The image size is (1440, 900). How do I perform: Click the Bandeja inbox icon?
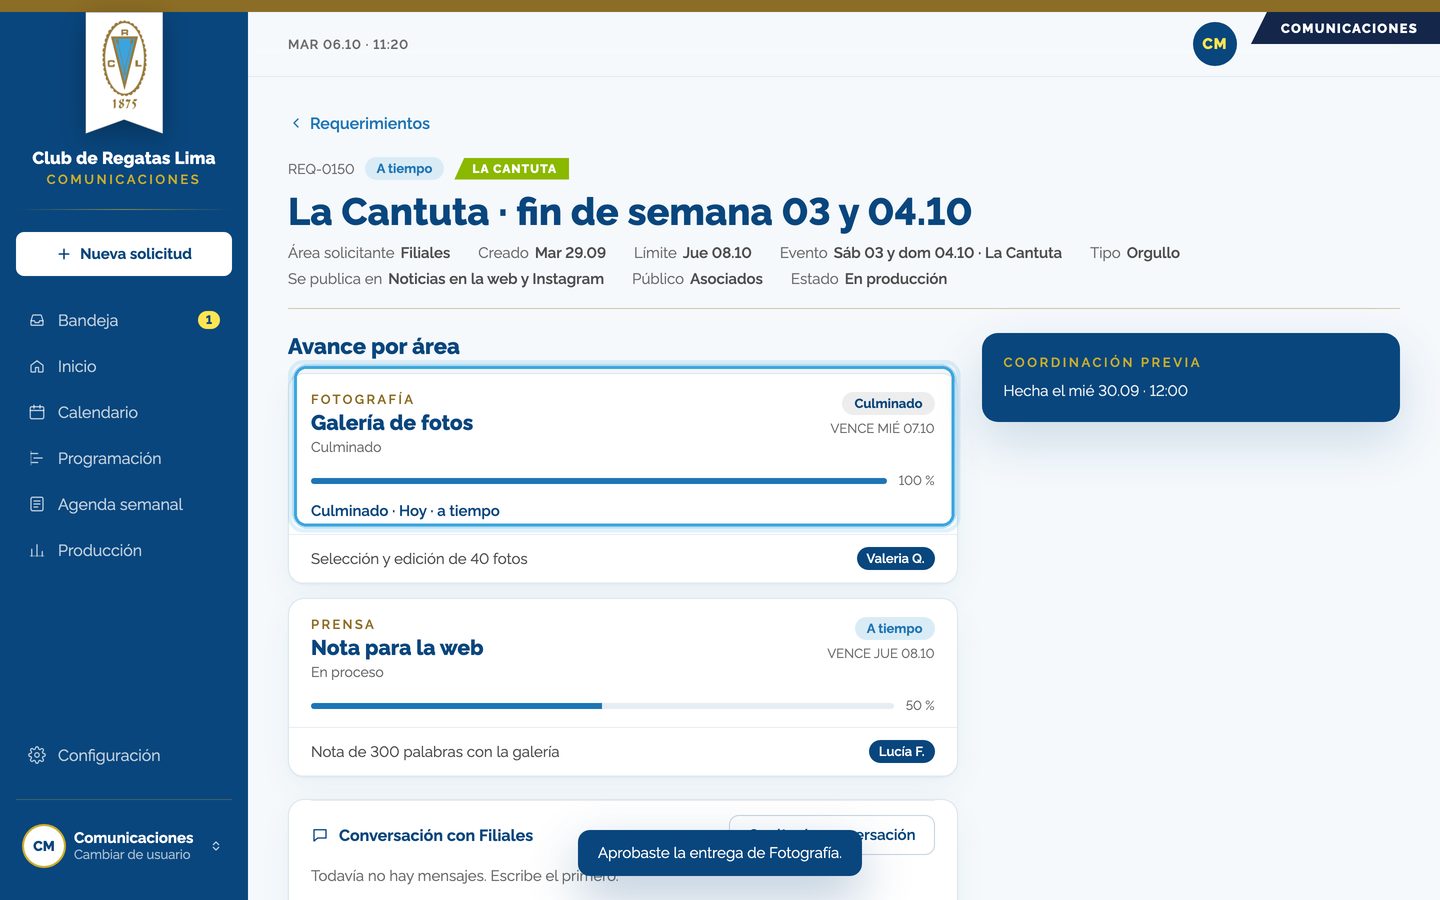coord(37,320)
